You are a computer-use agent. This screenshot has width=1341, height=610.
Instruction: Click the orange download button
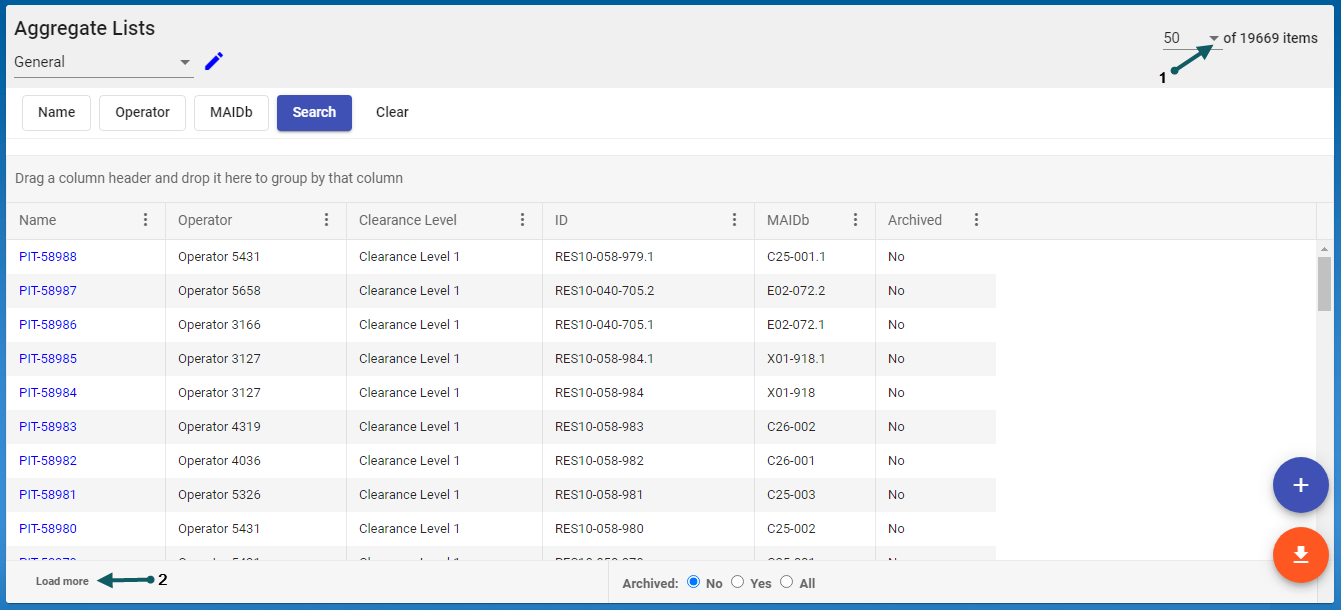1300,554
